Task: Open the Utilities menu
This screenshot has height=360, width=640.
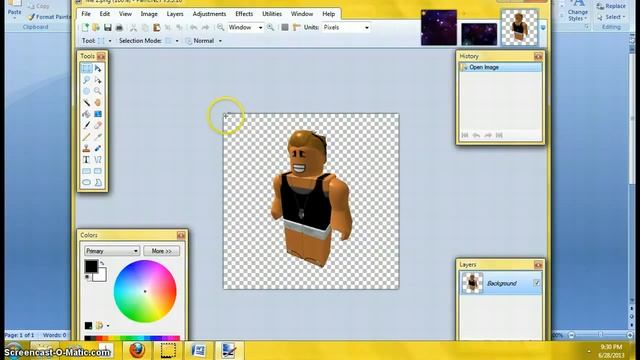Action: (x=272, y=14)
